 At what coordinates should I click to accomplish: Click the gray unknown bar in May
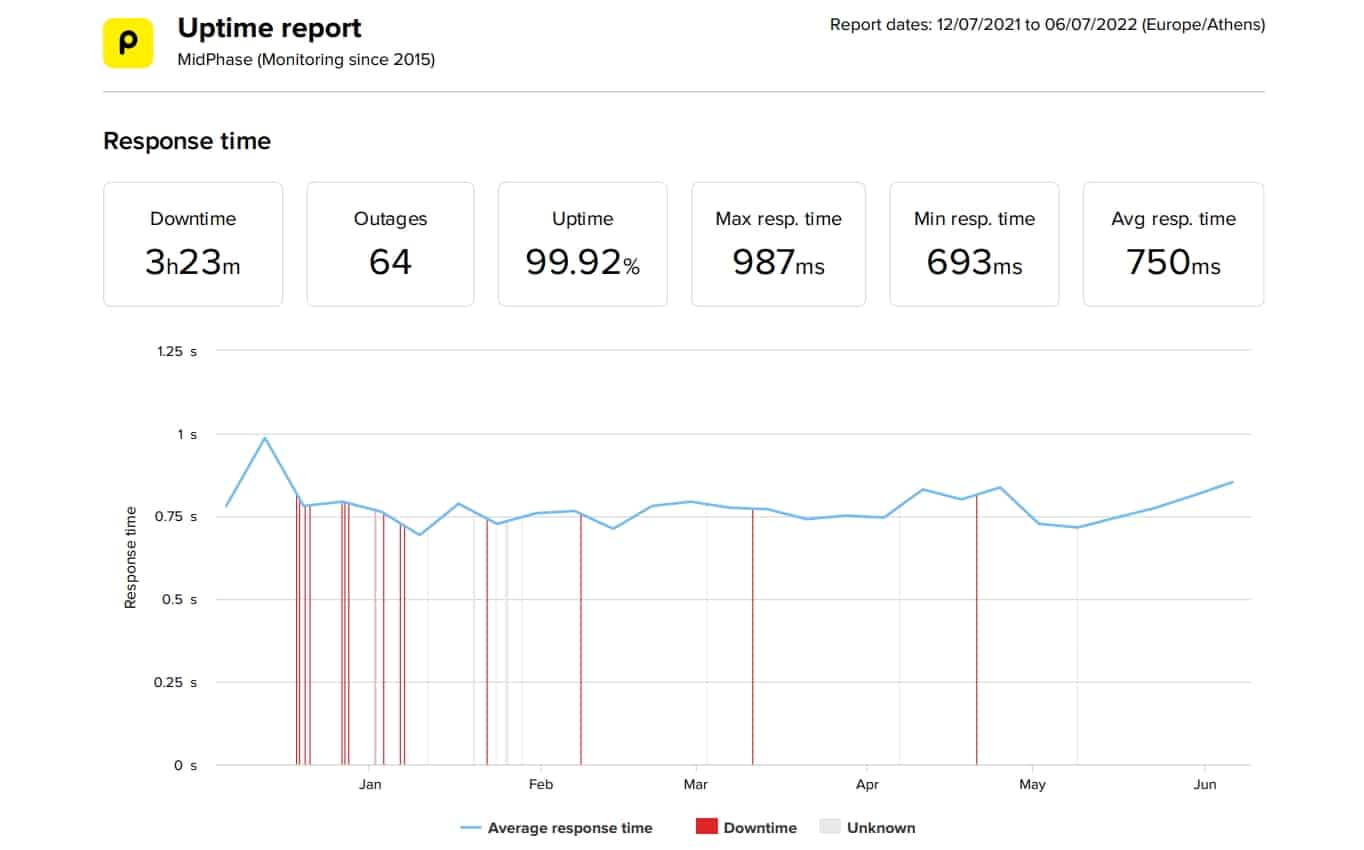[1077, 646]
